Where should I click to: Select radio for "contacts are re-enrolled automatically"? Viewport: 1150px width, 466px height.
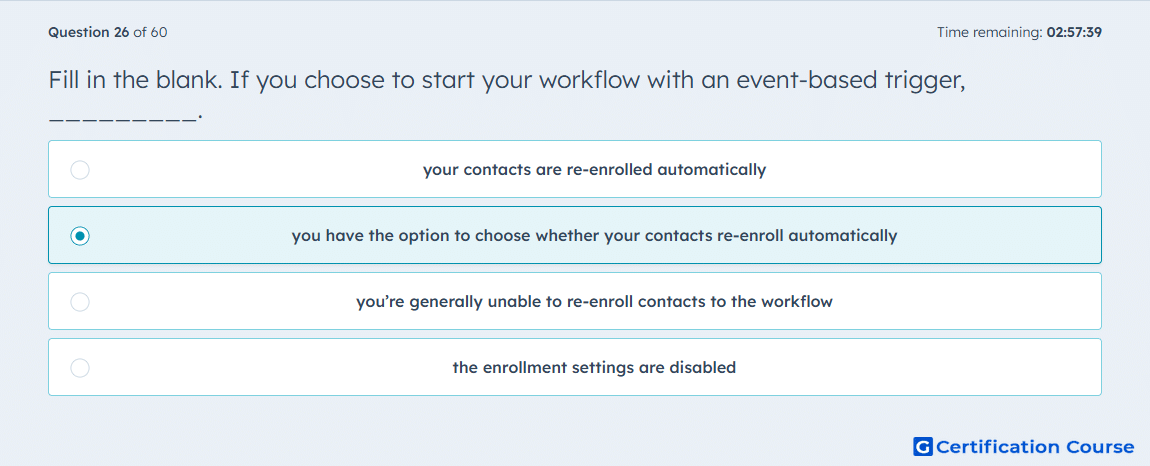80,170
